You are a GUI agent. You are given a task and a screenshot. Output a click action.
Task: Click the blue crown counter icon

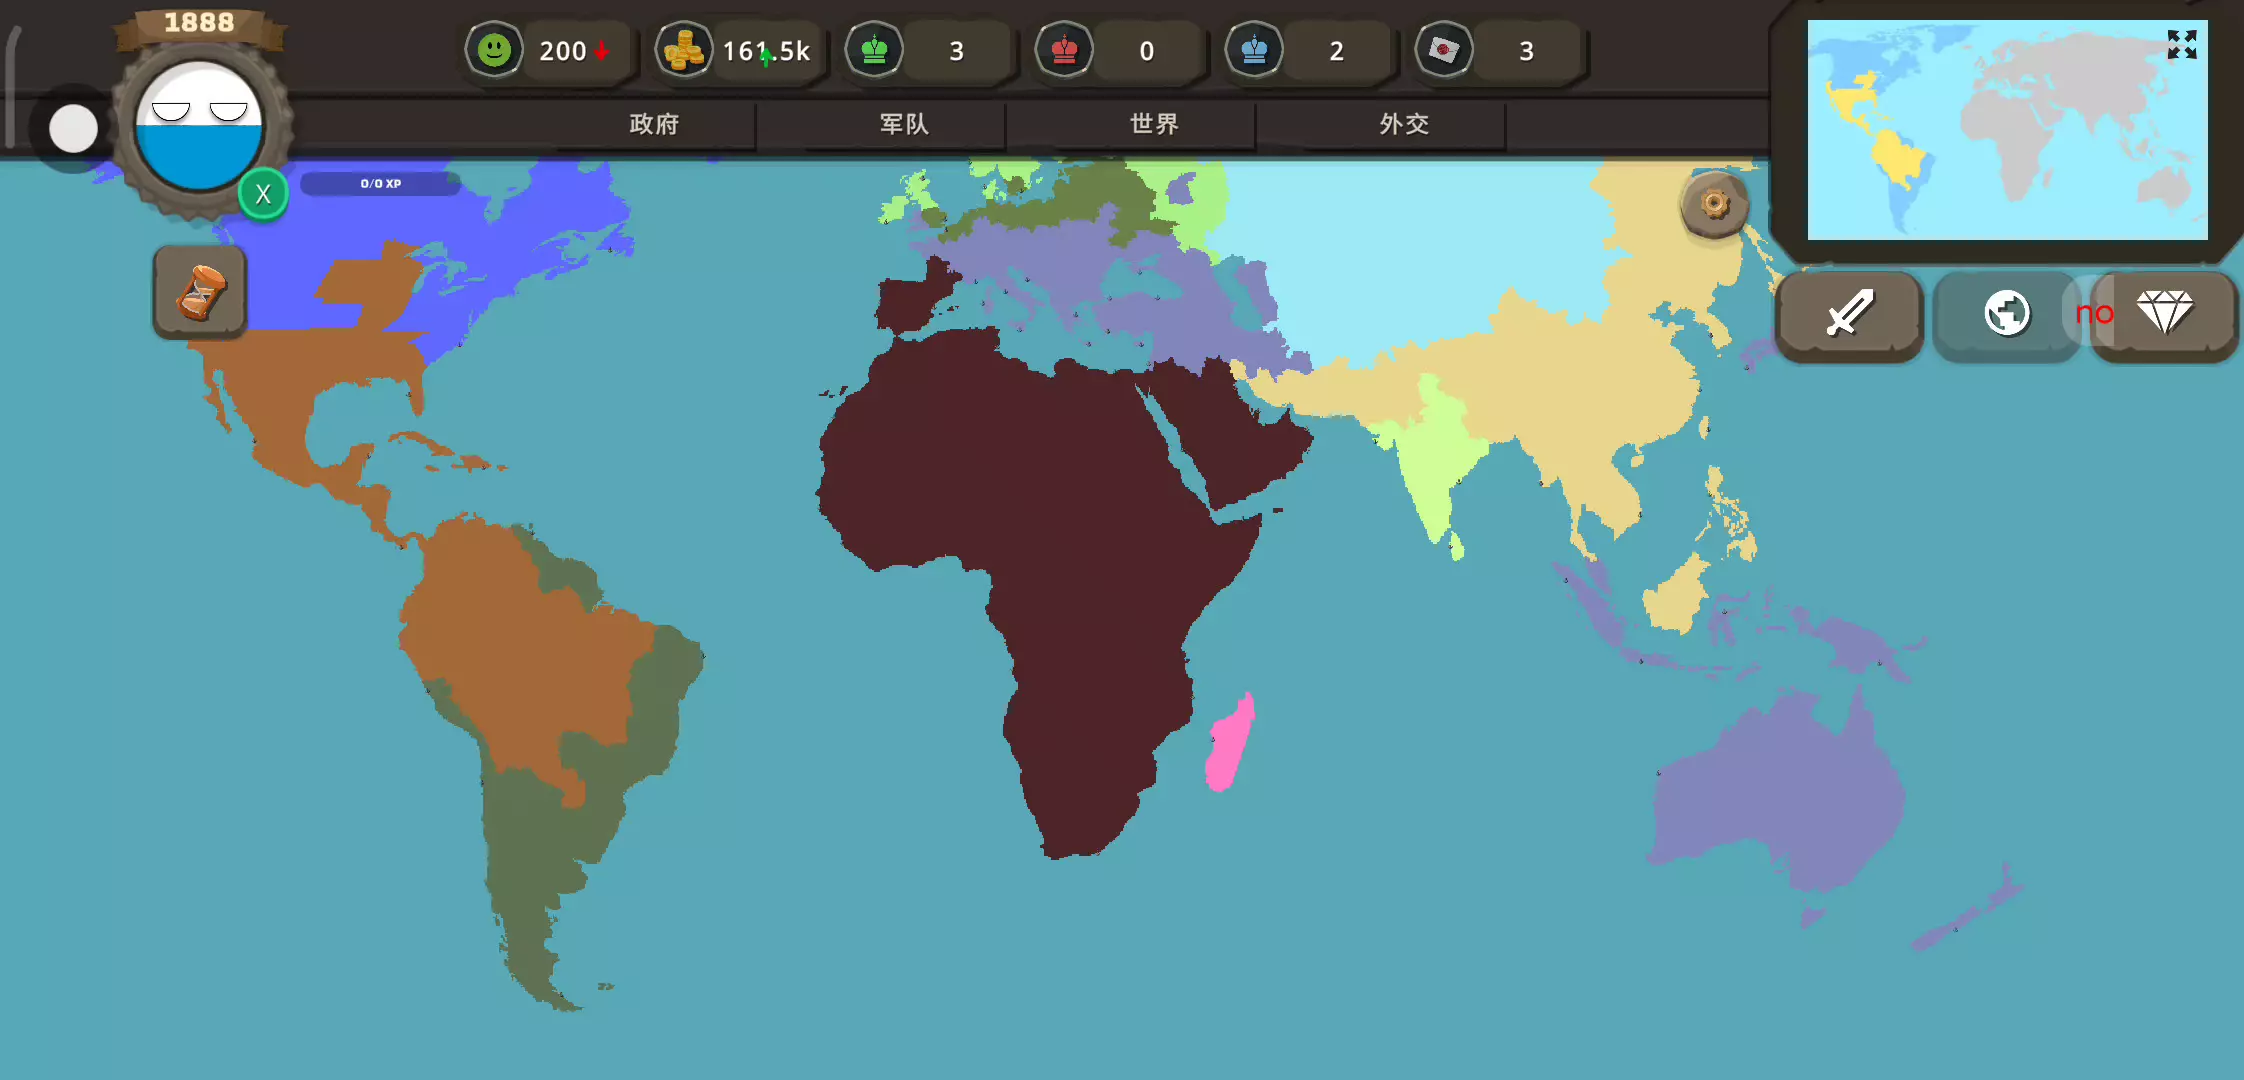1254,50
